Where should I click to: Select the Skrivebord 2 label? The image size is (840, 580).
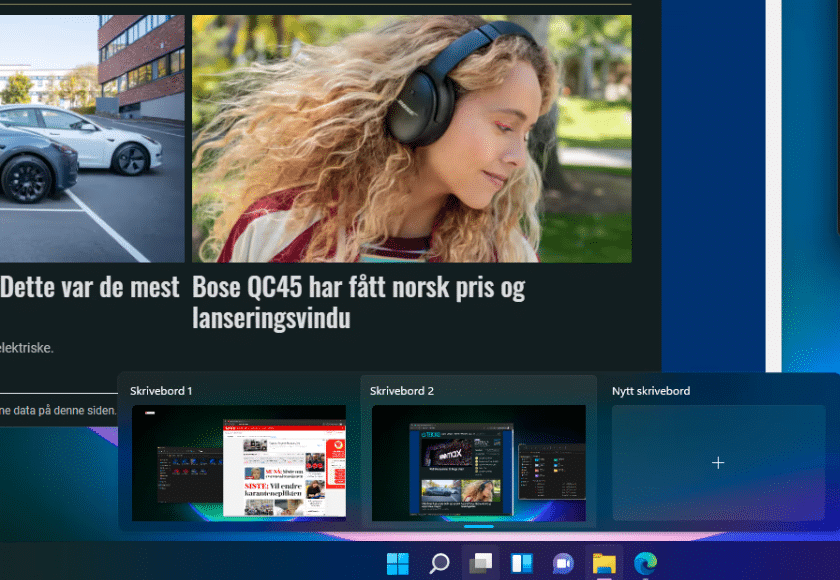point(402,391)
